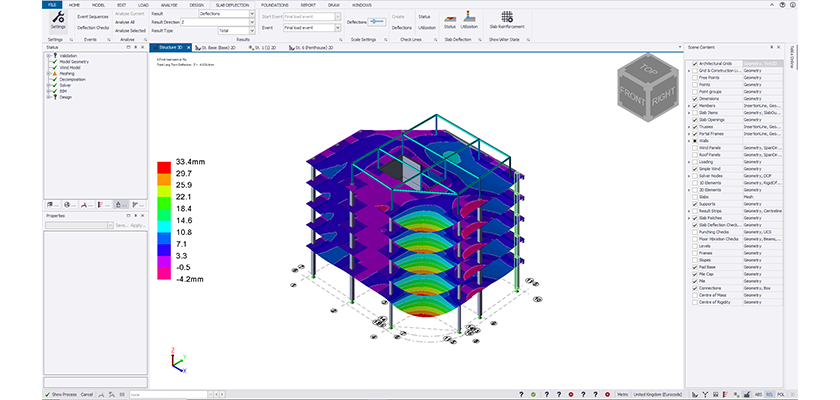
Task: Toggle the Architectural Grids checkbox
Action: tap(695, 63)
